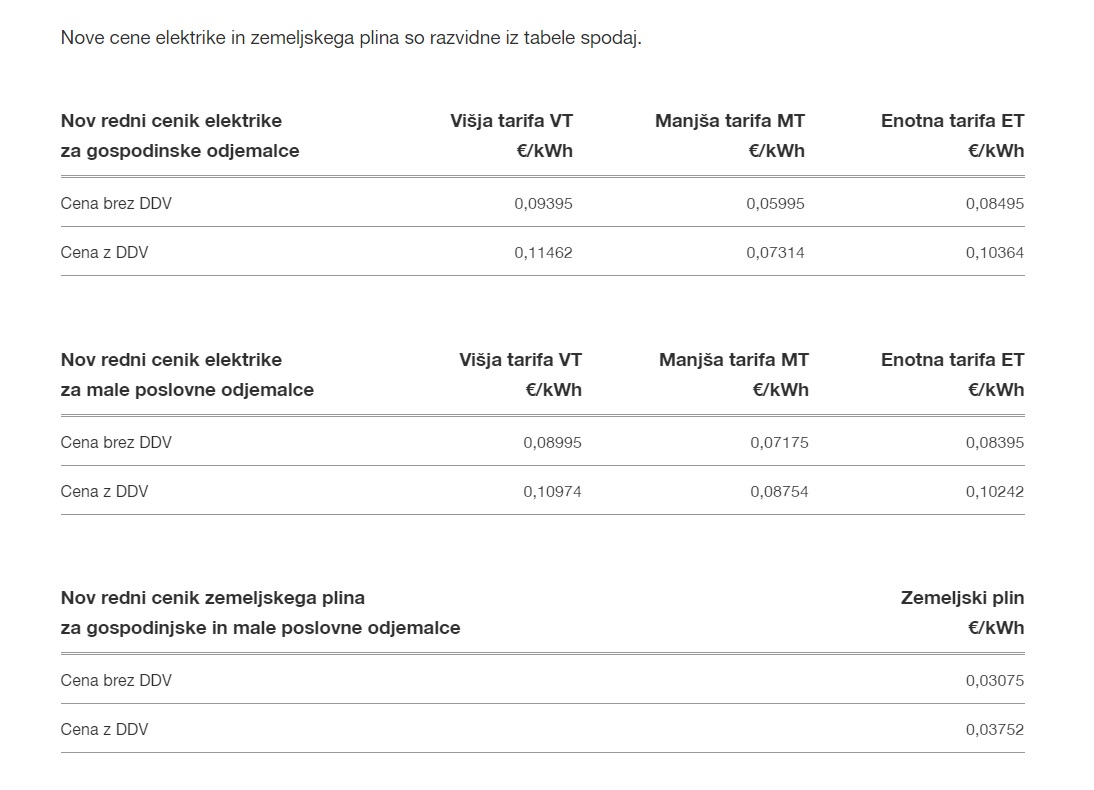
Task: Click the Zemeljski plin column header
Action: click(x=962, y=598)
